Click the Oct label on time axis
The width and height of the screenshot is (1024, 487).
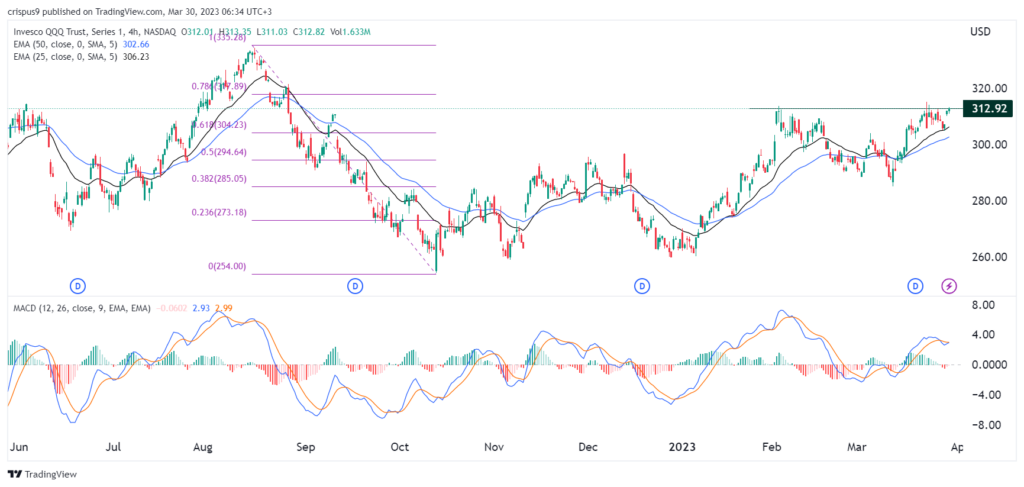[x=400, y=448]
